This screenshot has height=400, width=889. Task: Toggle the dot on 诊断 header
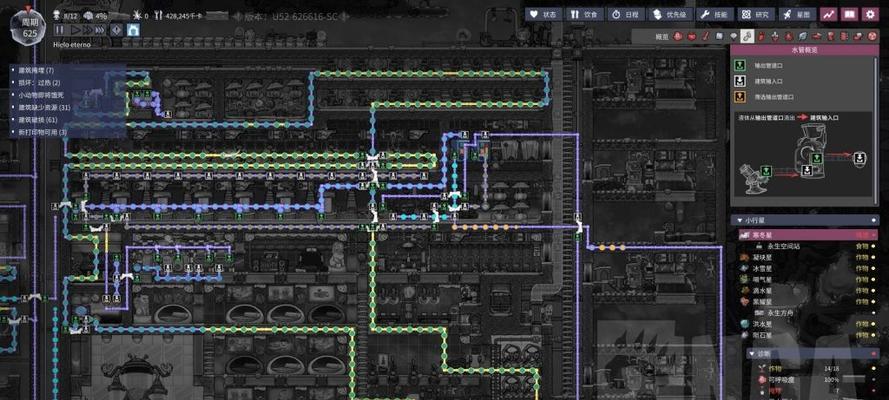click(x=873, y=354)
